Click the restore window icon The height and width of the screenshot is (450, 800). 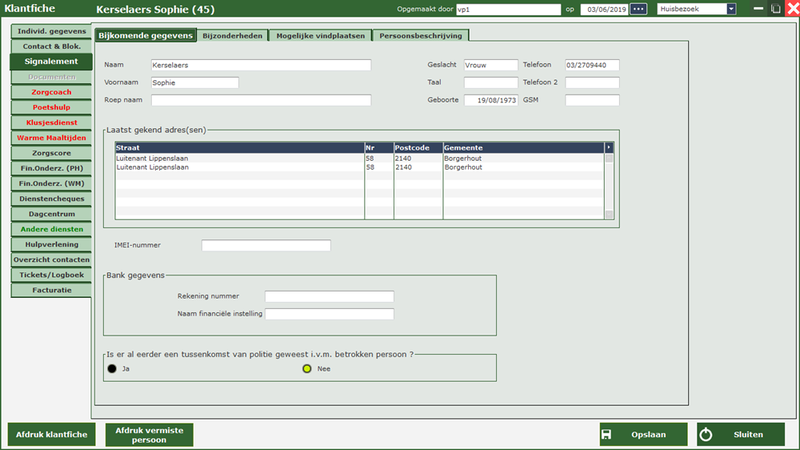(776, 9)
